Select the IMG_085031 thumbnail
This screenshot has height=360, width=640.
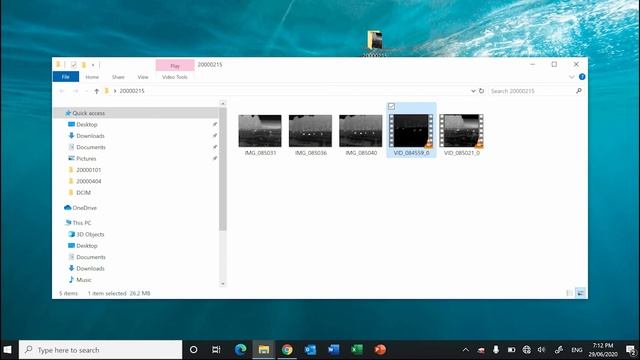tap(260, 131)
